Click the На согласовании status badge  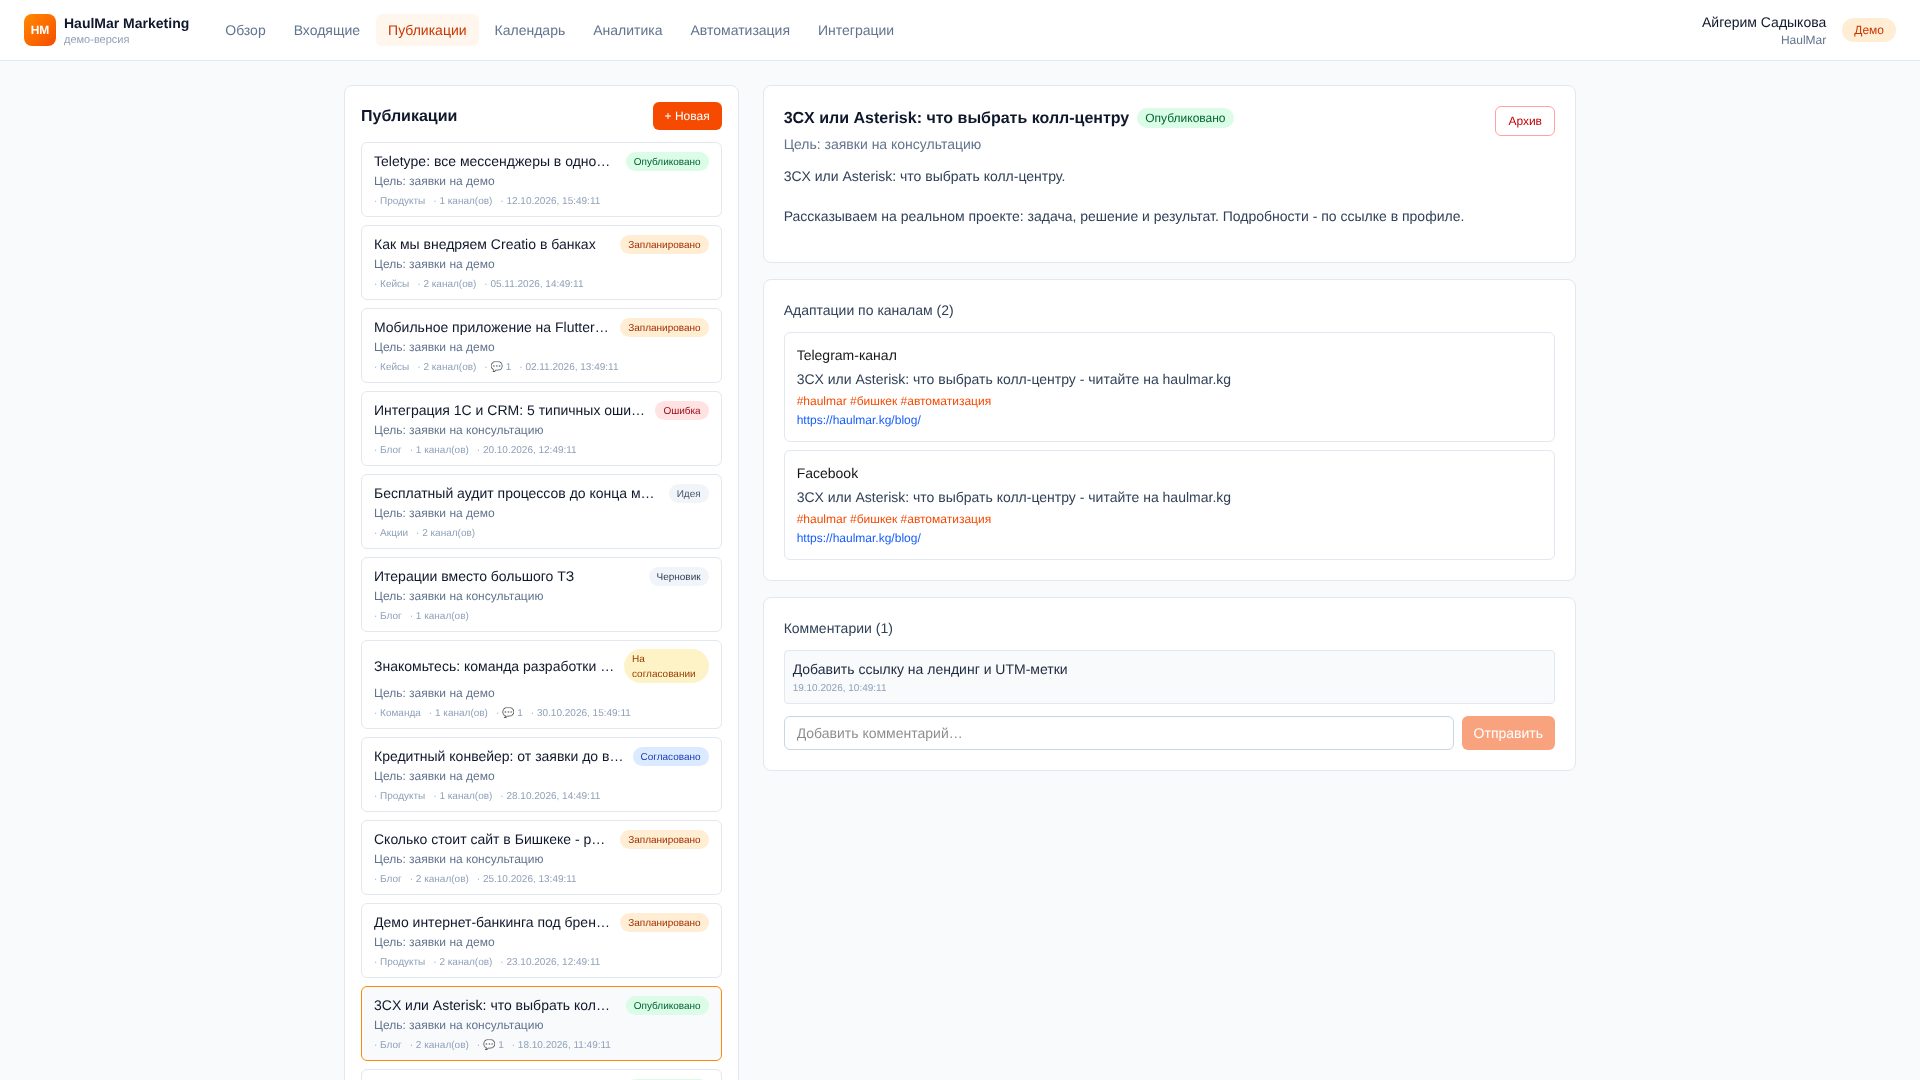pyautogui.click(x=666, y=666)
